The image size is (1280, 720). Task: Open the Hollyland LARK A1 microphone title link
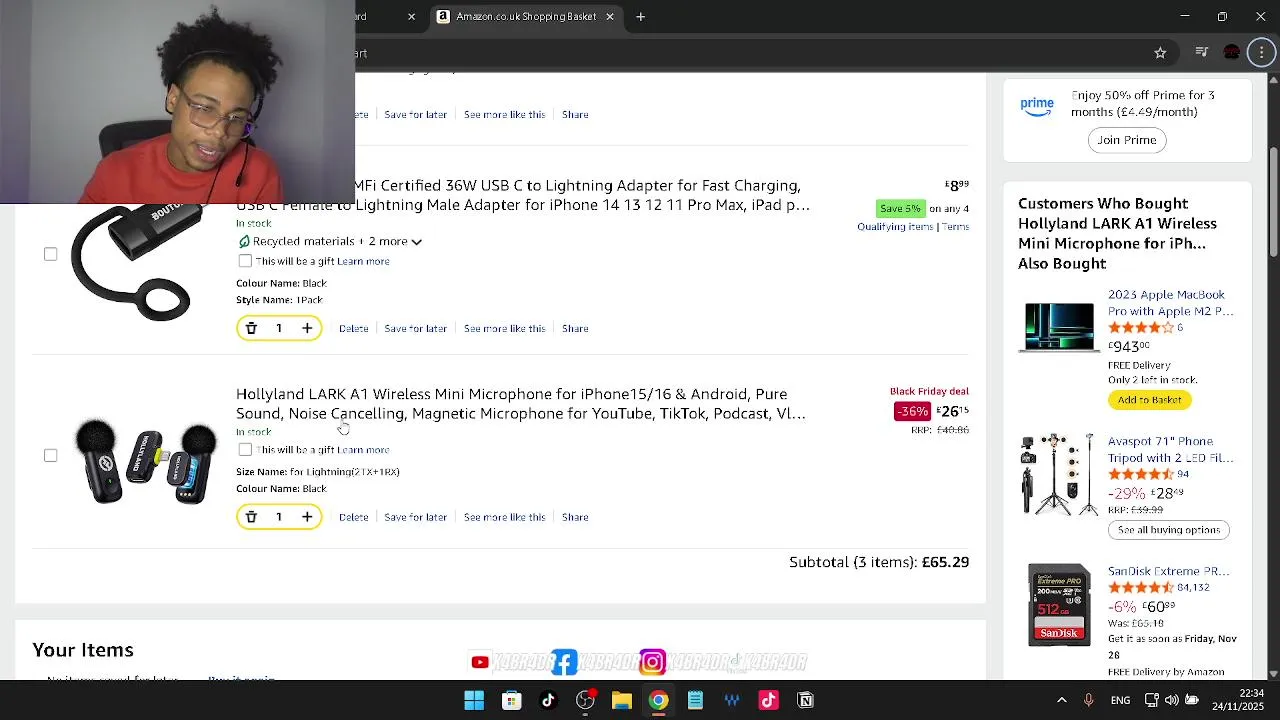(520, 404)
